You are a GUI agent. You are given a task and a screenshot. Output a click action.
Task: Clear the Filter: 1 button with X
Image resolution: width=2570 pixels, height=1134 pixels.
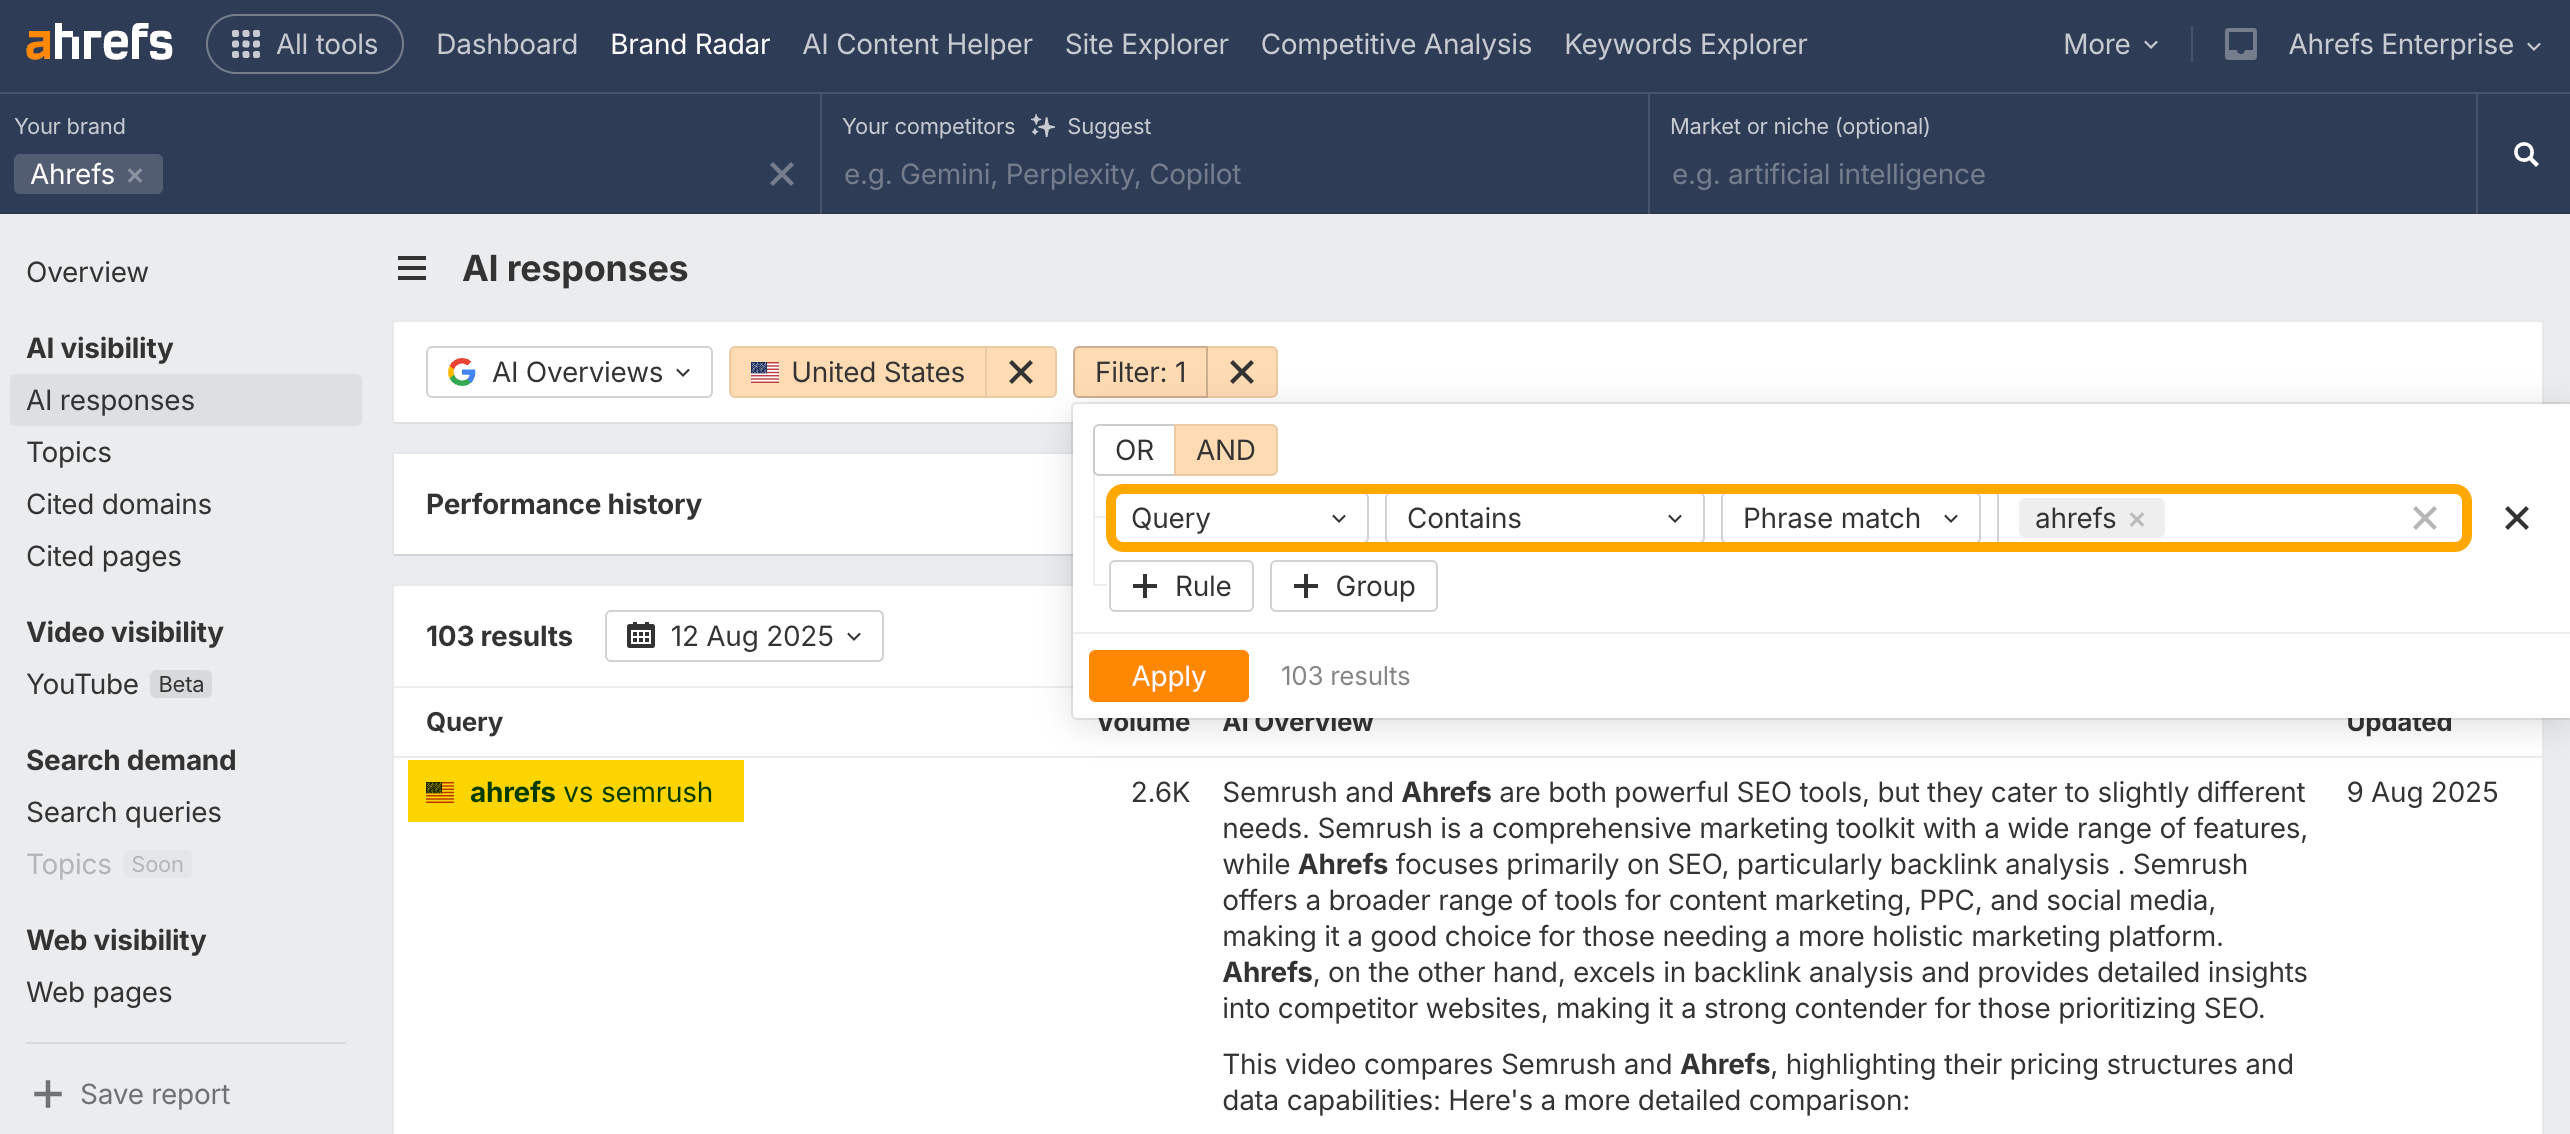tap(1242, 372)
